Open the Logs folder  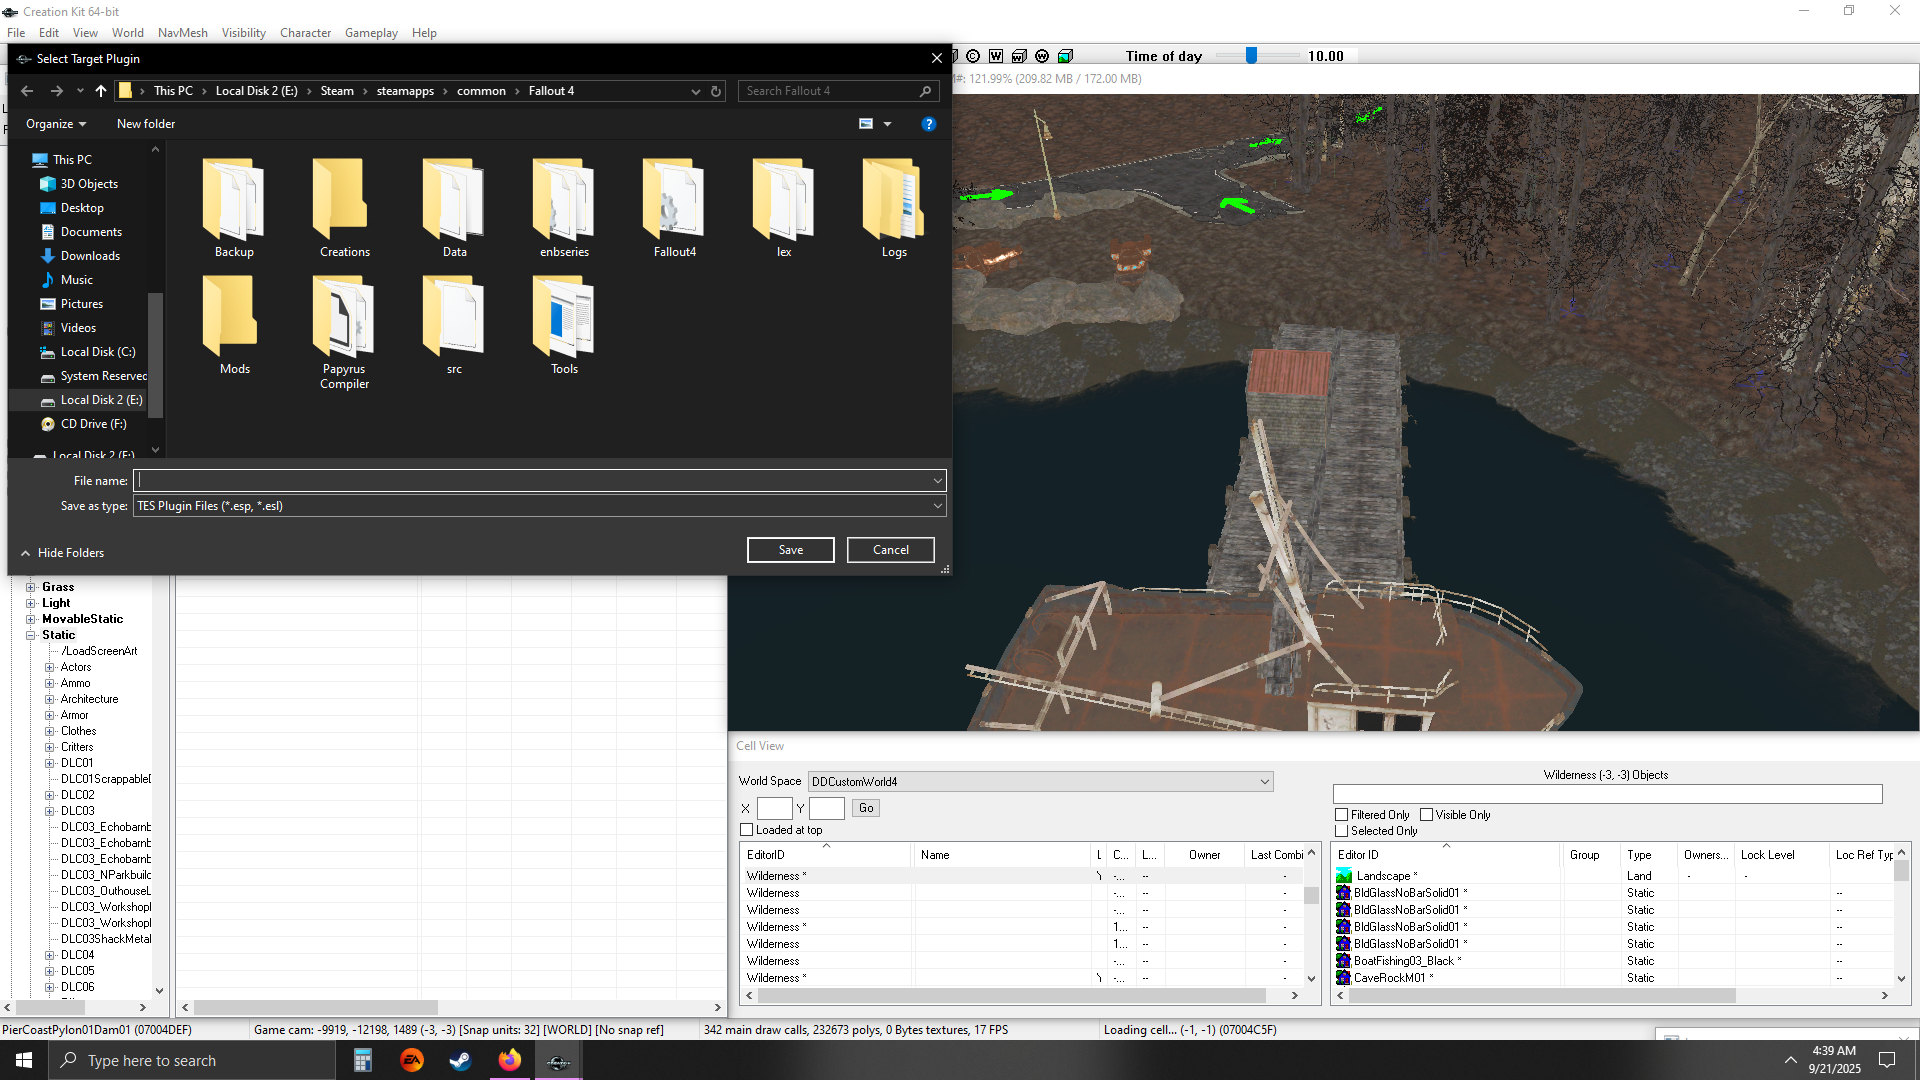tap(894, 209)
